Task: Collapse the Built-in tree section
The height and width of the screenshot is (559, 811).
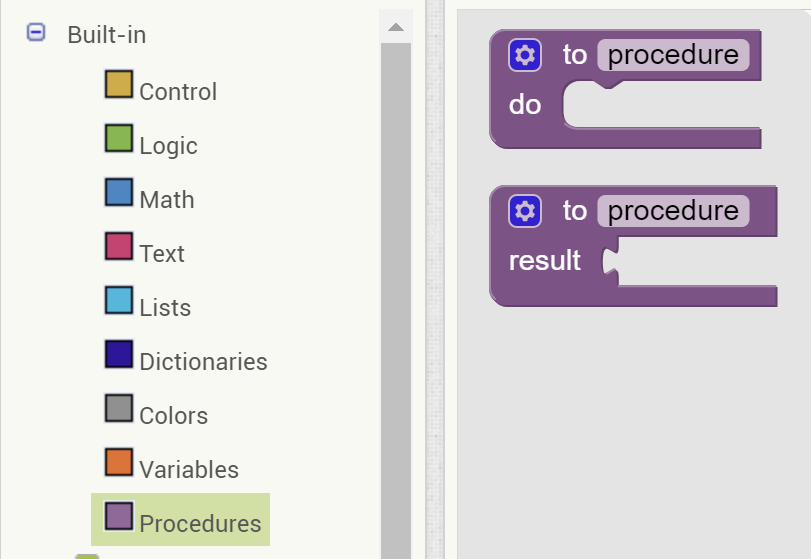Action: (x=36, y=33)
